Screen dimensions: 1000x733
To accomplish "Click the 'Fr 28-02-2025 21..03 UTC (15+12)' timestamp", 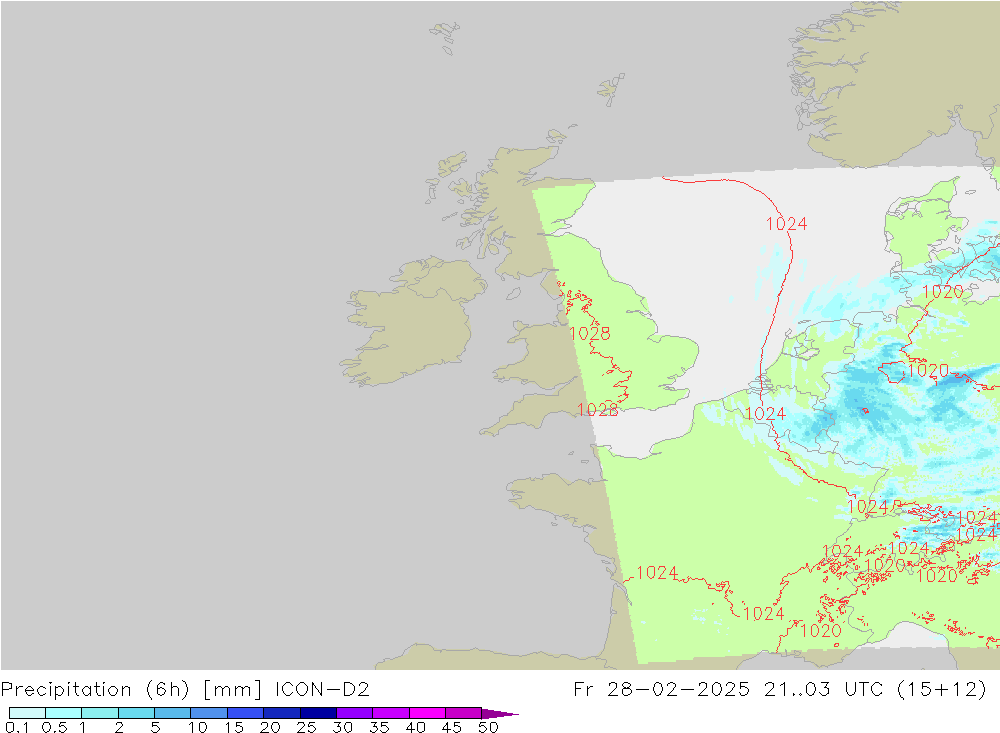I will click(779, 690).
